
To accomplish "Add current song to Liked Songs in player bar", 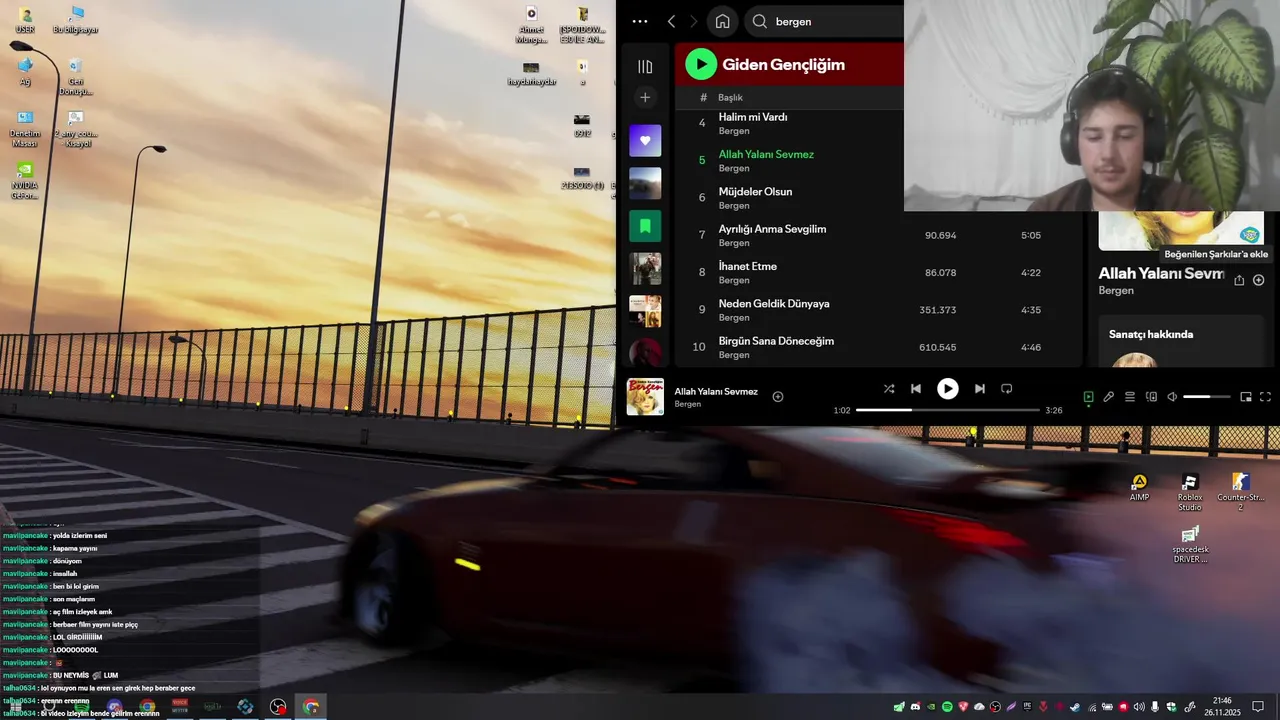I will 778,397.
